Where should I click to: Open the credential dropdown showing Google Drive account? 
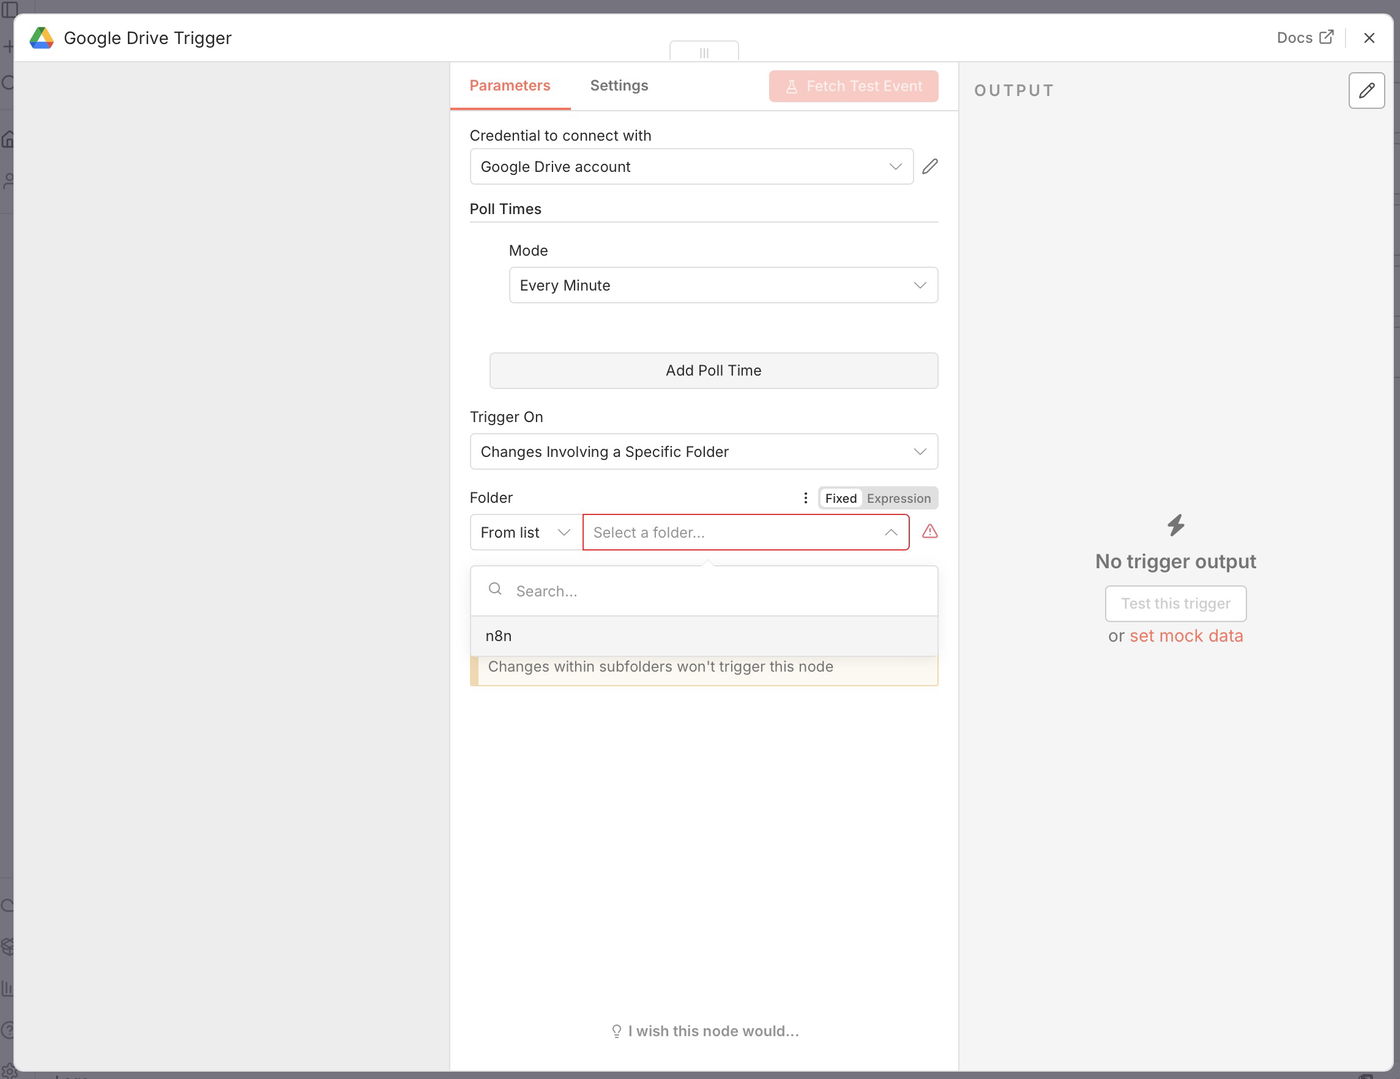pyautogui.click(x=691, y=166)
